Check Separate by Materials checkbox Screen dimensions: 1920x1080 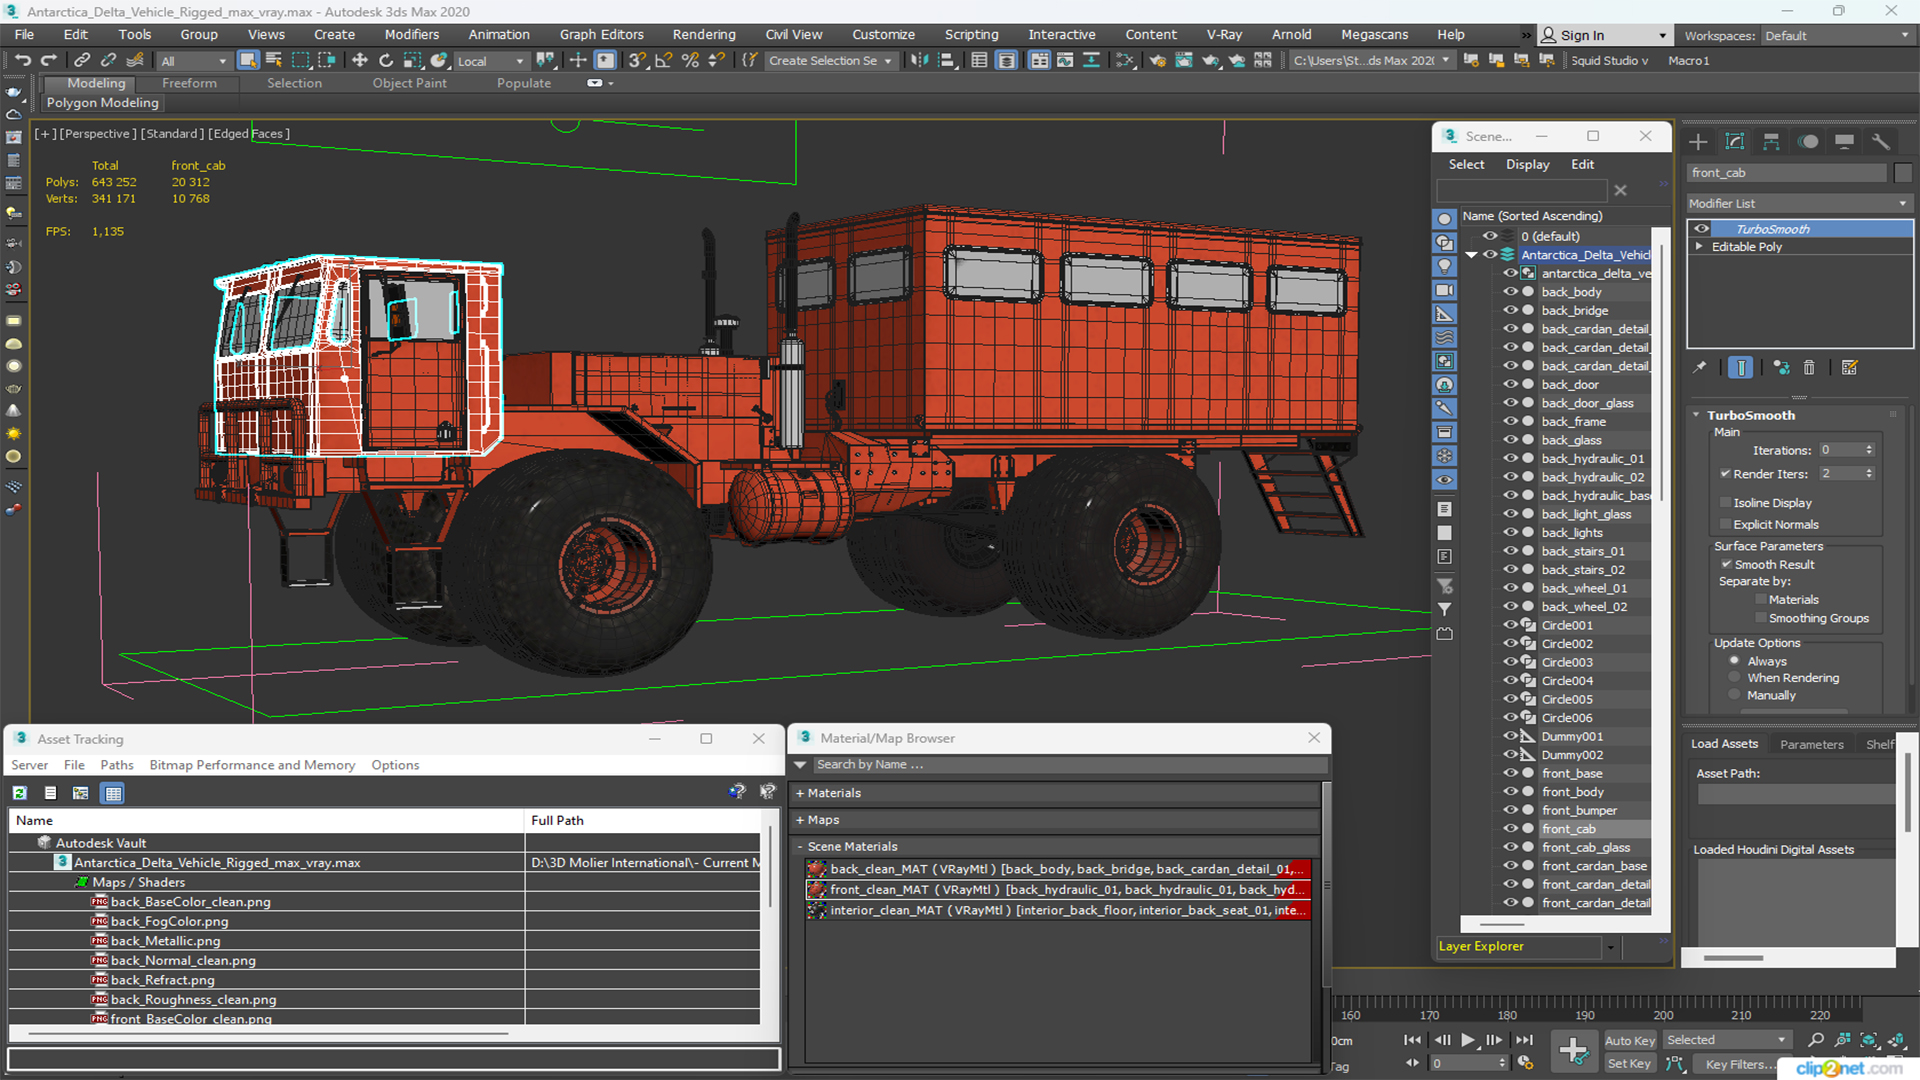point(1761,600)
